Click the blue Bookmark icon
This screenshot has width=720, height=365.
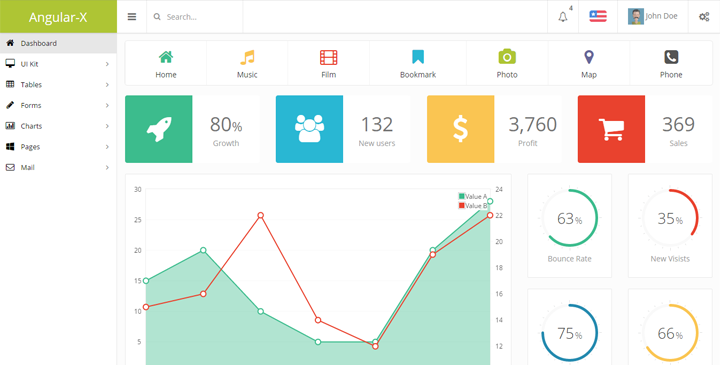[x=418, y=57]
